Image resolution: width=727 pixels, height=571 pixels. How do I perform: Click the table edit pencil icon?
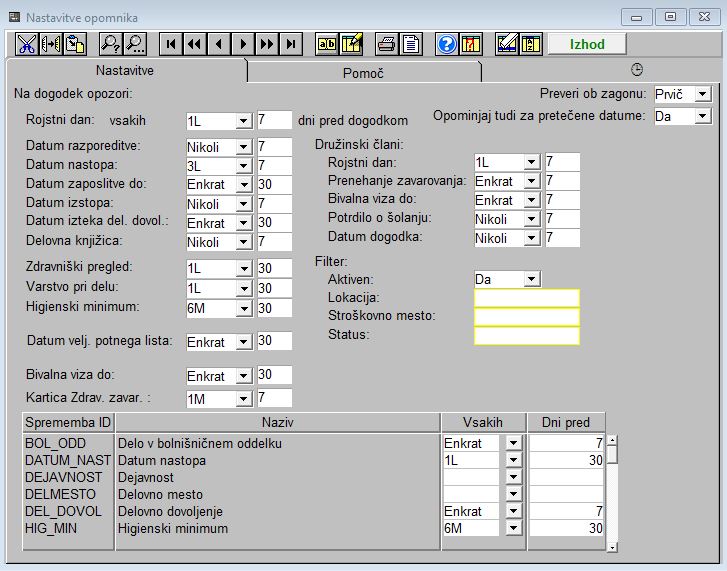click(351, 44)
